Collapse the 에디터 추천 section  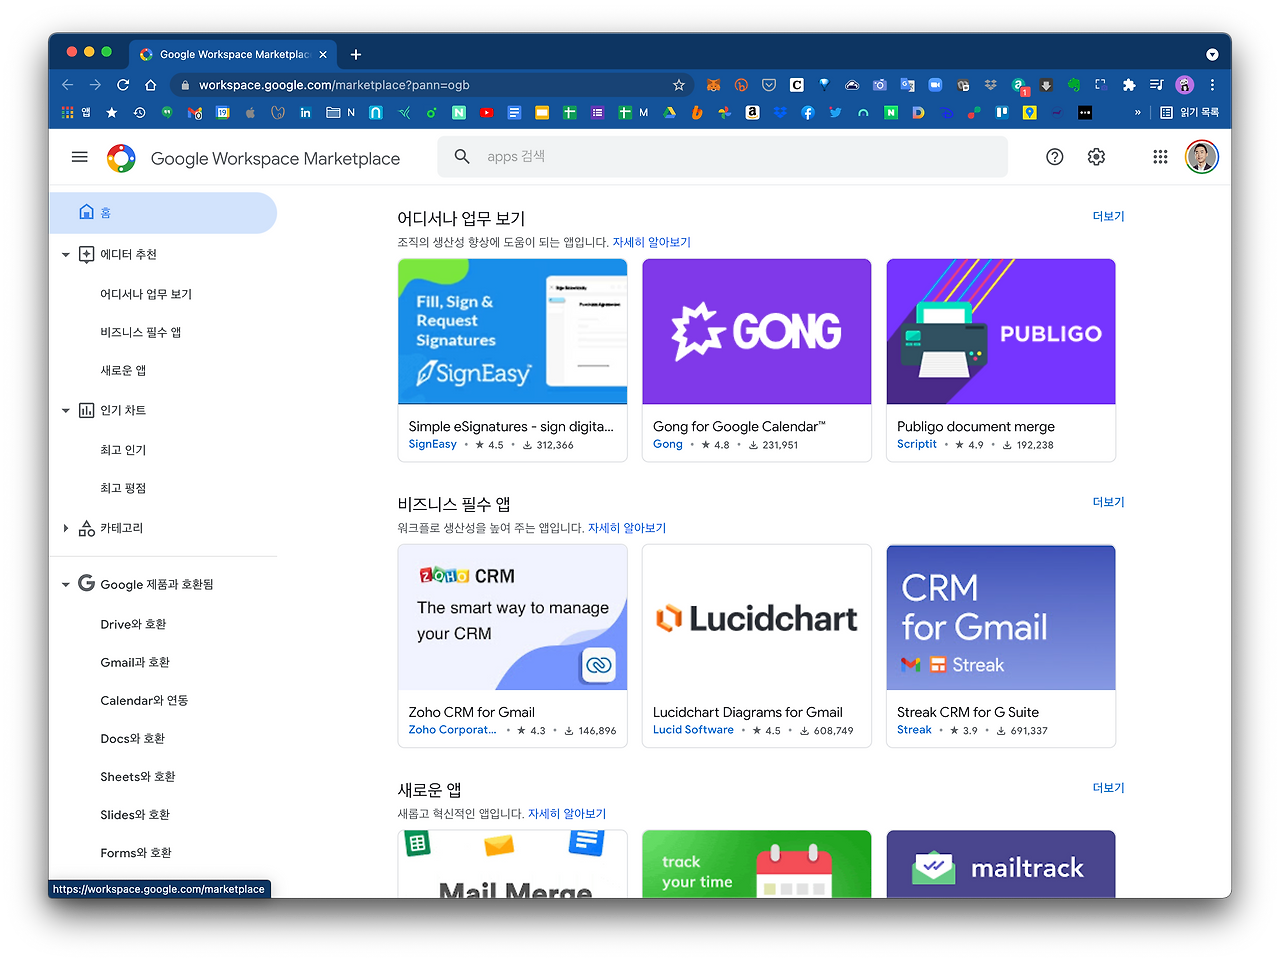[66, 255]
